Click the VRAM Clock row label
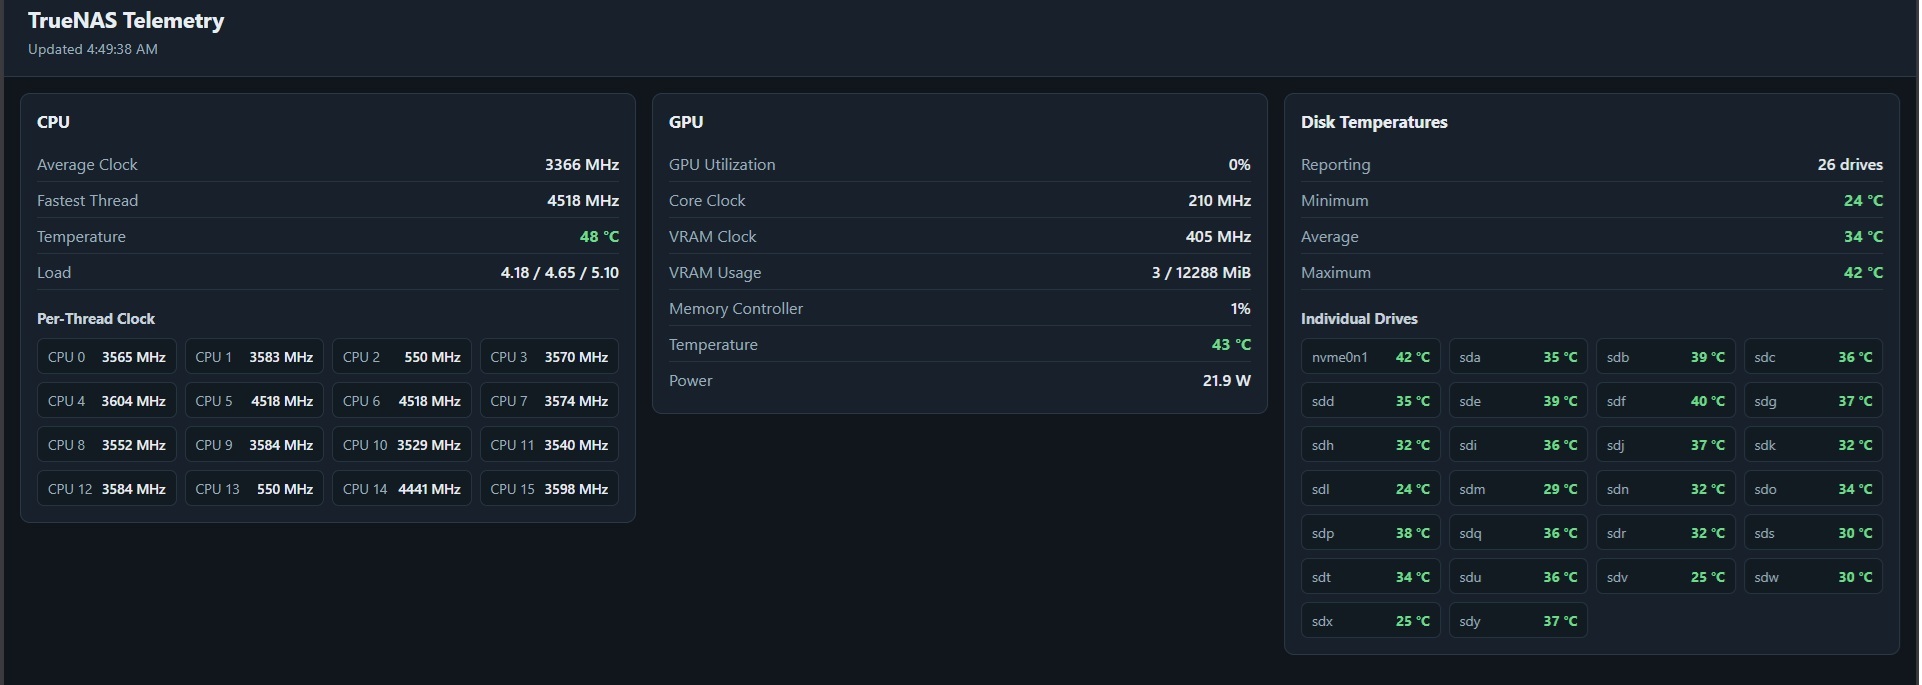 coord(712,237)
